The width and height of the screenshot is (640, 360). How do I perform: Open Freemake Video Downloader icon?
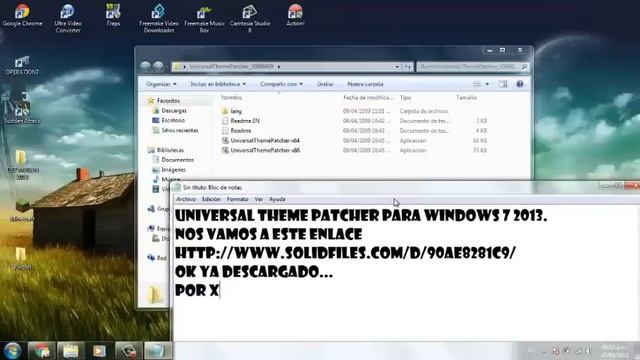click(159, 18)
